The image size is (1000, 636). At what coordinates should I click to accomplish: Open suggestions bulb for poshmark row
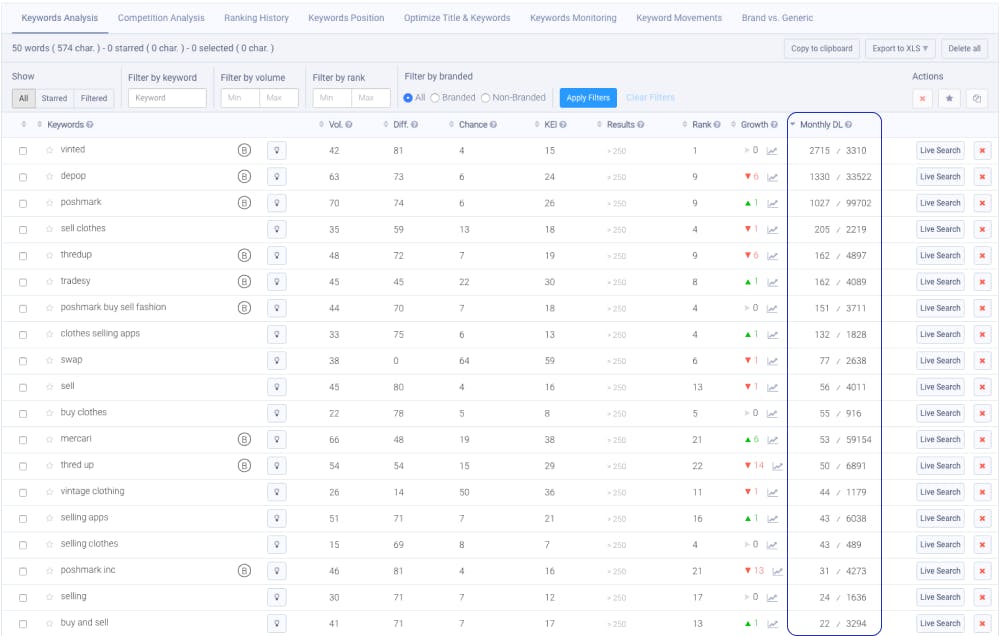(277, 203)
